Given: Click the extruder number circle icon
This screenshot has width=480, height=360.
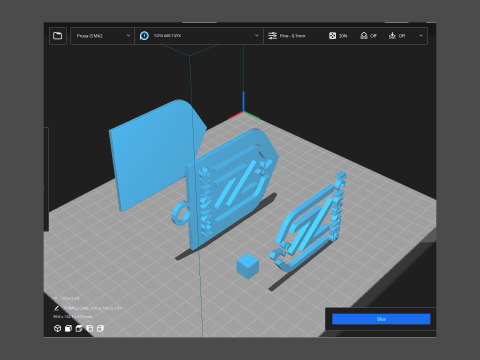Looking at the screenshot, I should (x=144, y=36).
